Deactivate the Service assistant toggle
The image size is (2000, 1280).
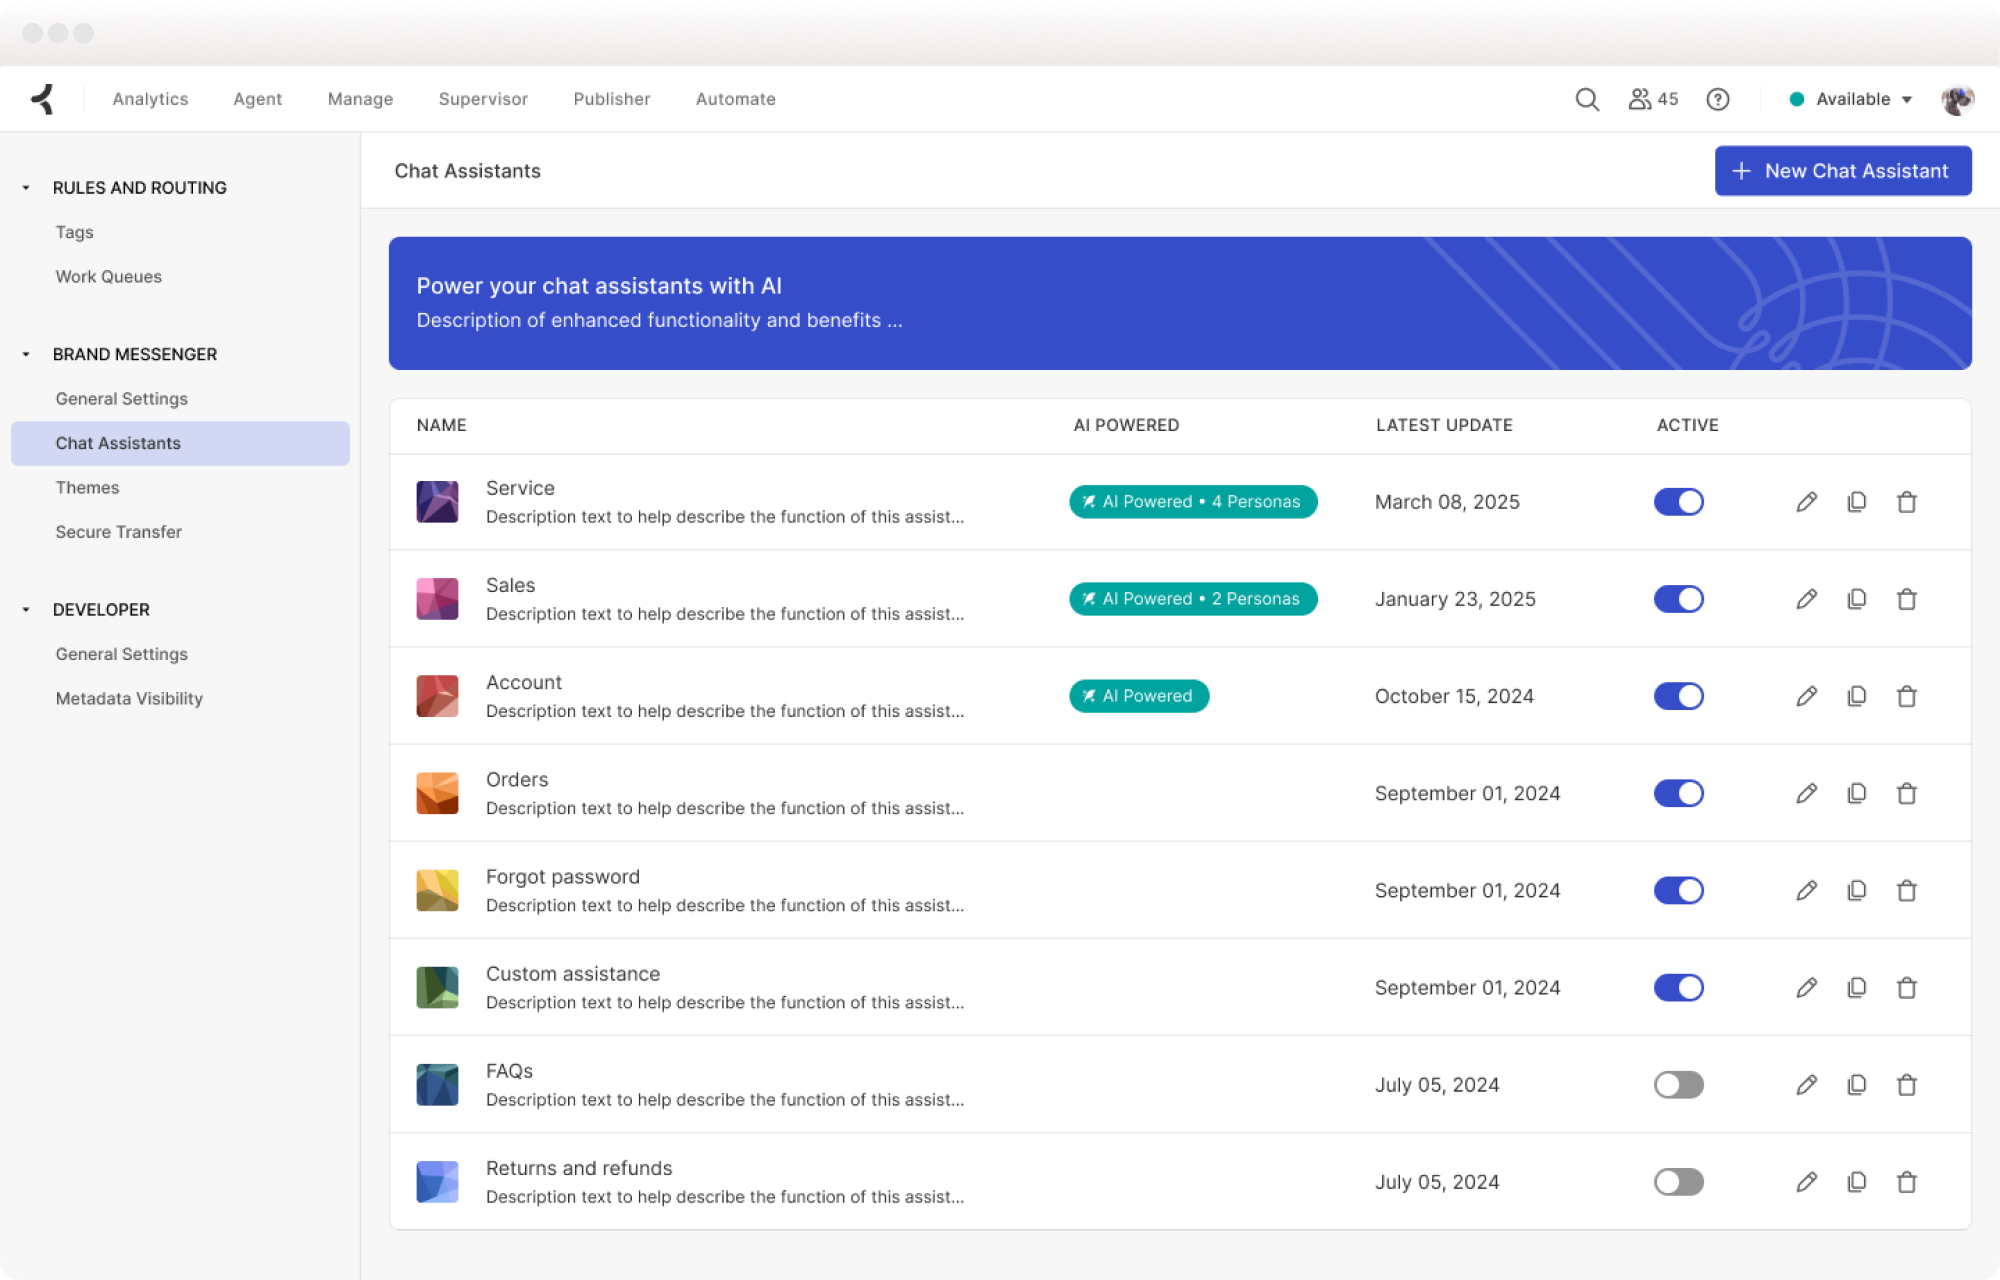pyautogui.click(x=1679, y=502)
